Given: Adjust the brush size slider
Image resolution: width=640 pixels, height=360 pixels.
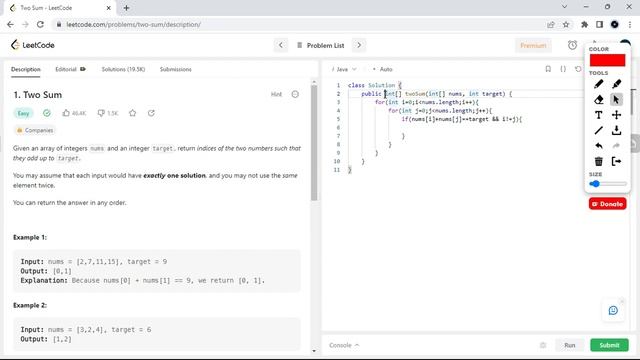Looking at the screenshot, I should click(608, 184).
